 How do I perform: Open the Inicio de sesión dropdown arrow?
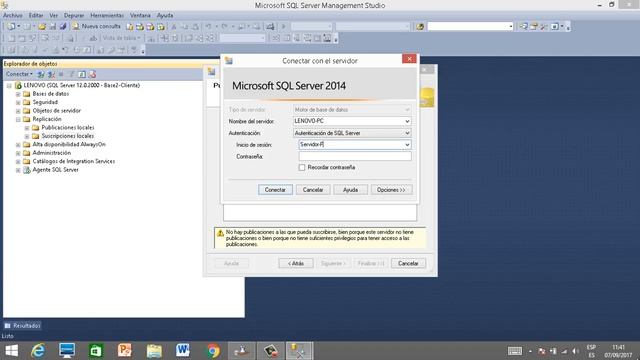pyautogui.click(x=407, y=145)
